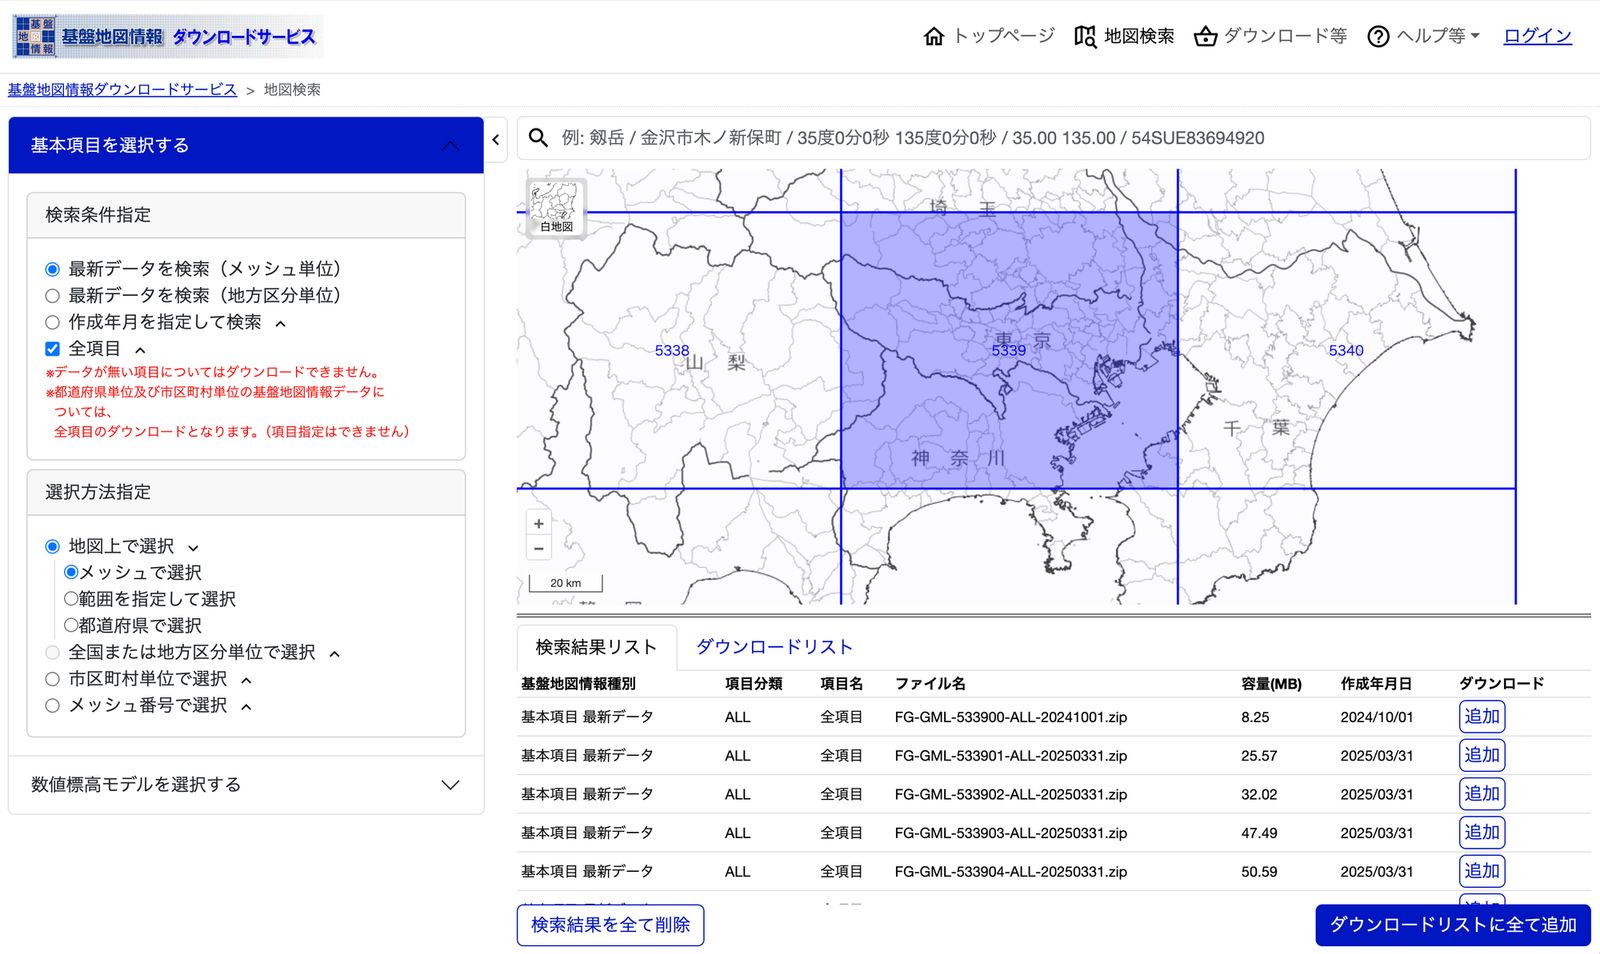Screen dimensions: 1600x954
Task: Click 検索結果を全て削除 button
Action: pyautogui.click(x=610, y=925)
